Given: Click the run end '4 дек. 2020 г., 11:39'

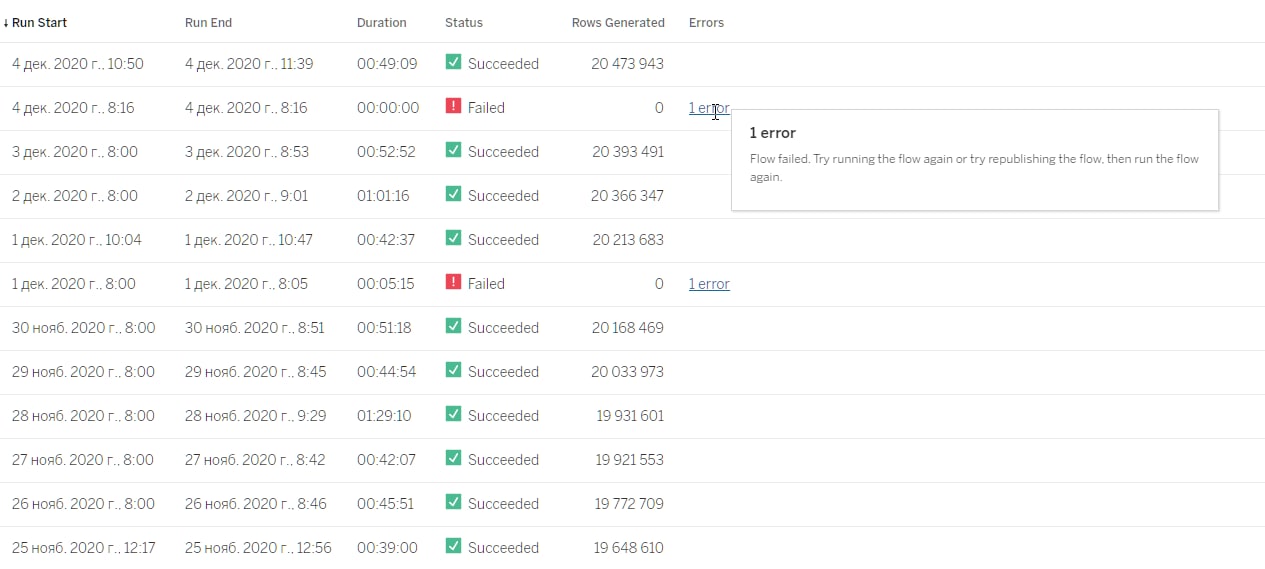Looking at the screenshot, I should [249, 64].
